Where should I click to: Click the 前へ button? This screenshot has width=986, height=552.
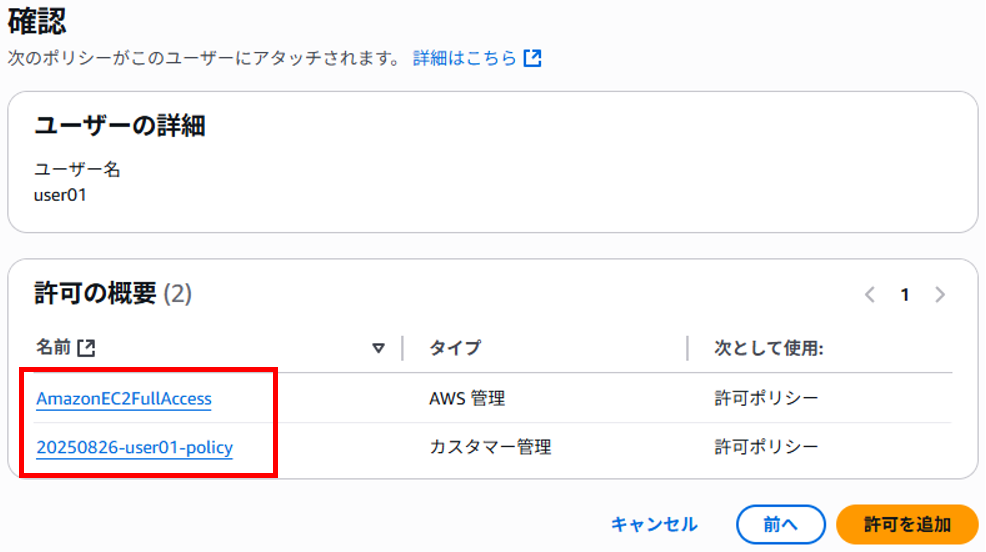[780, 524]
